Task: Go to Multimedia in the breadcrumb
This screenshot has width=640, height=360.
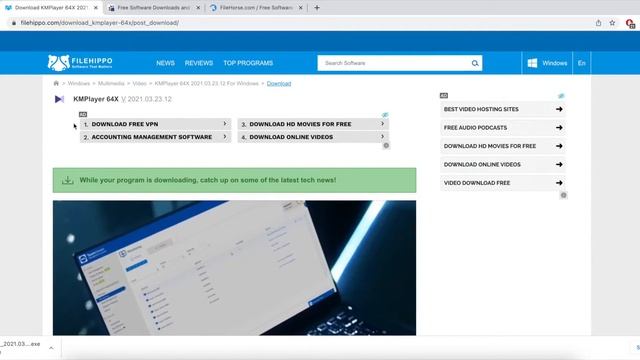Action: (111, 83)
